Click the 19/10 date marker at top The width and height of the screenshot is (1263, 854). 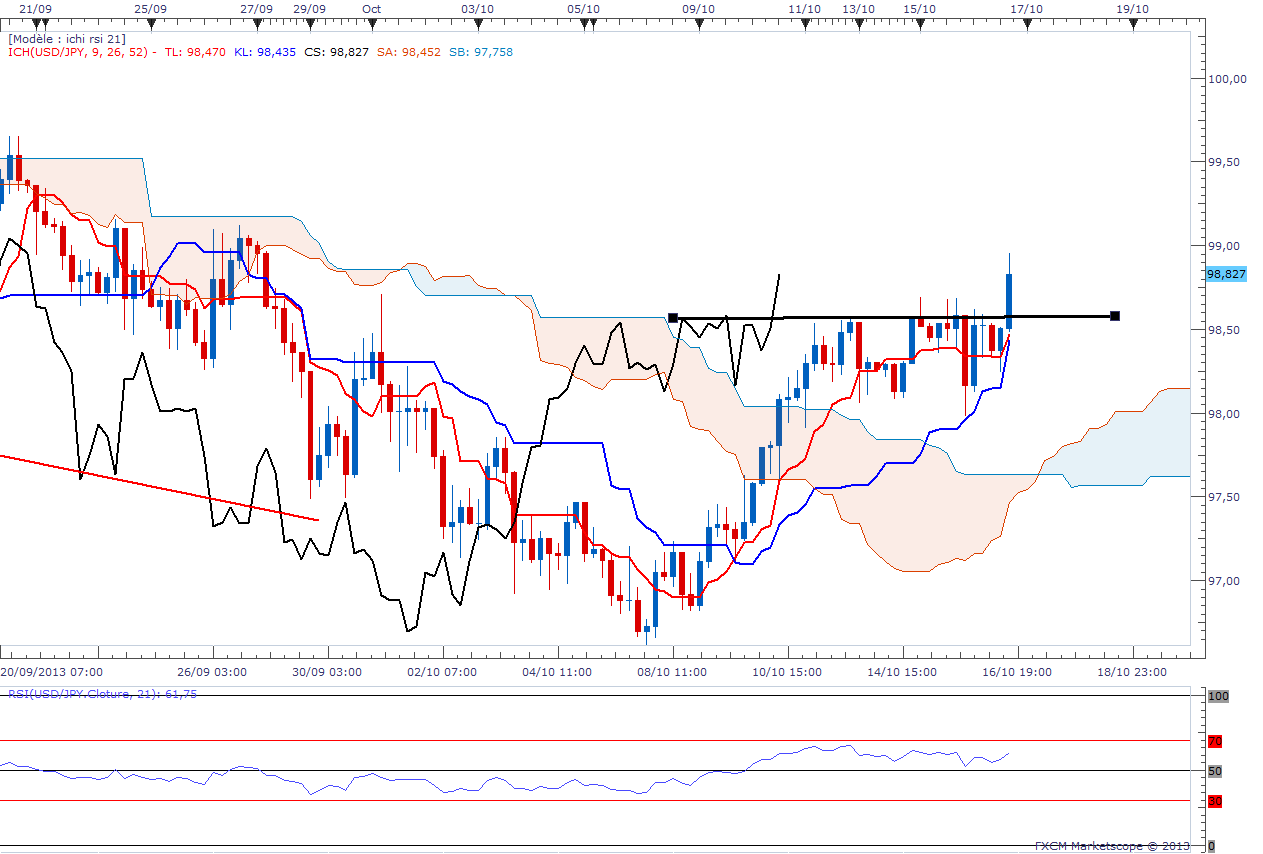tap(1132, 8)
